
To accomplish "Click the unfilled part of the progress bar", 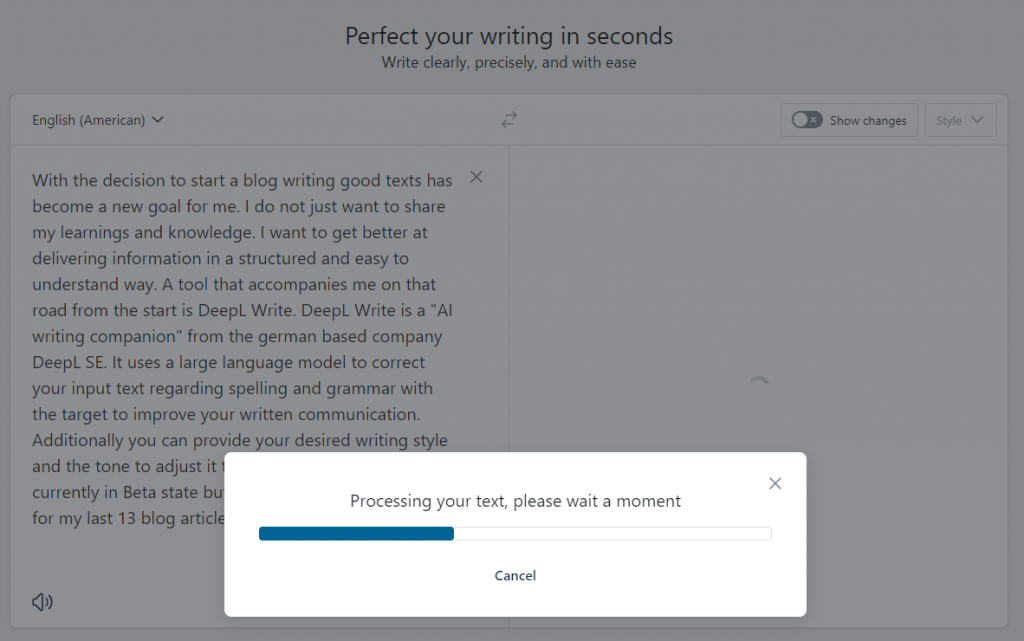I will coord(612,534).
